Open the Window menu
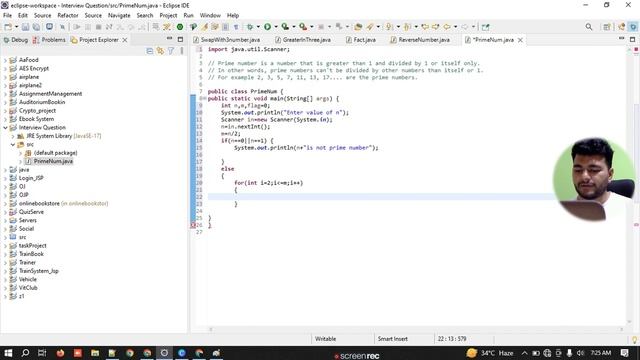This screenshot has width=640, height=360. click(x=210, y=16)
